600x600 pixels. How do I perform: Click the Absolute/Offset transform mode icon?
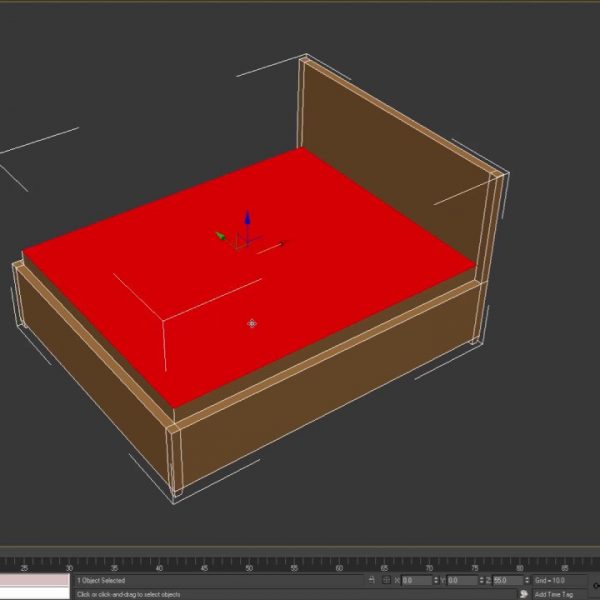coord(386,580)
